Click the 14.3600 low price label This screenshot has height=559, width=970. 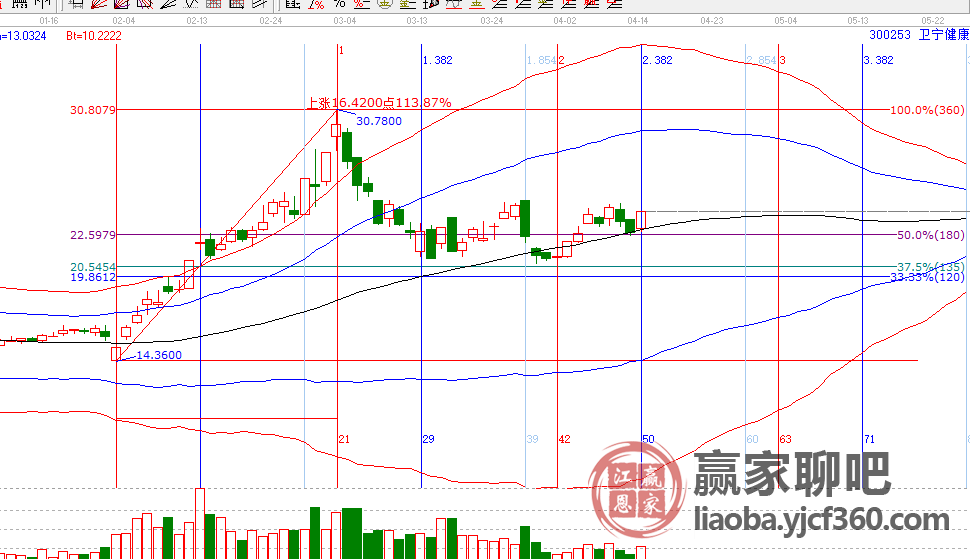click(x=159, y=355)
